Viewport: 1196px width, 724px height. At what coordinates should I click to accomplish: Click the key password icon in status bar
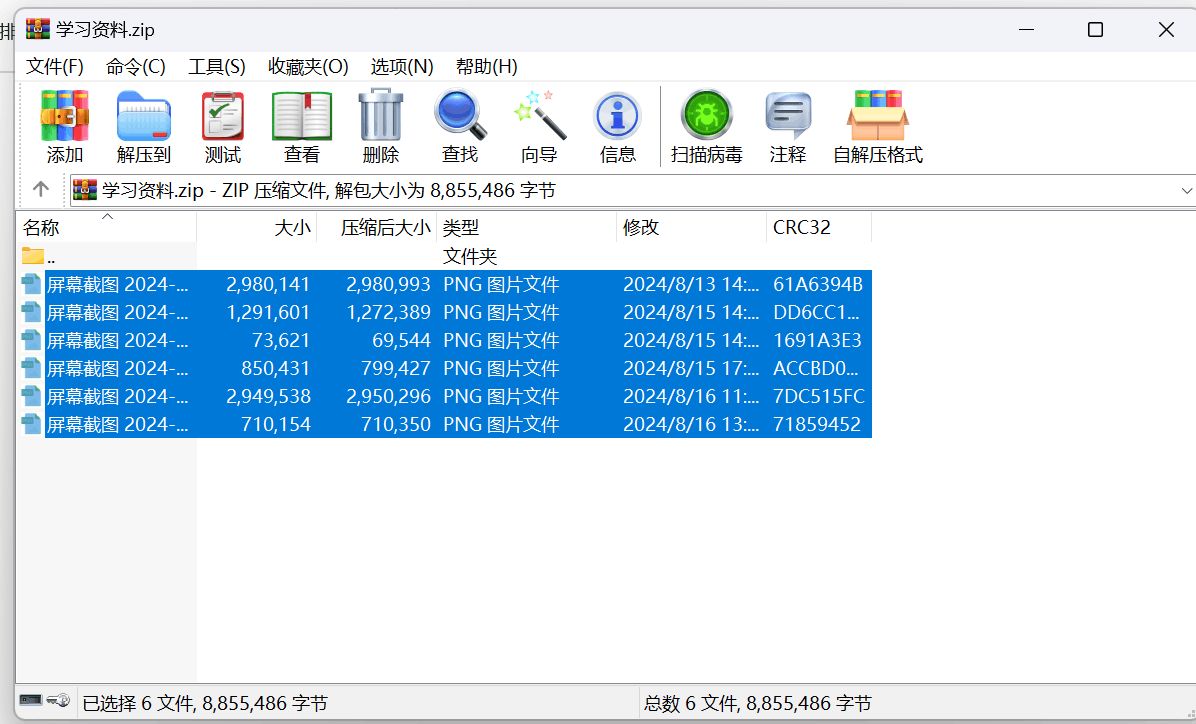pos(58,700)
